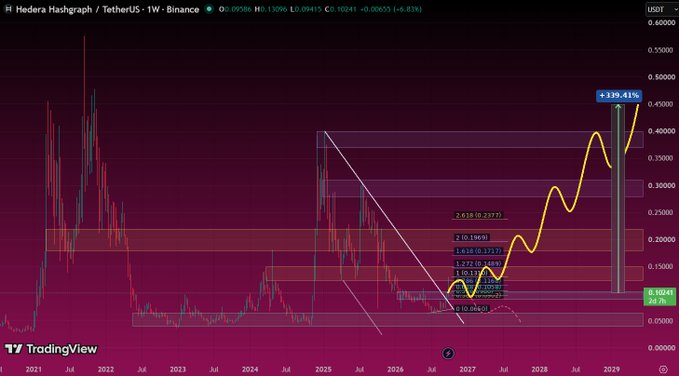Click the 2028 label on time axis

pos(539,370)
